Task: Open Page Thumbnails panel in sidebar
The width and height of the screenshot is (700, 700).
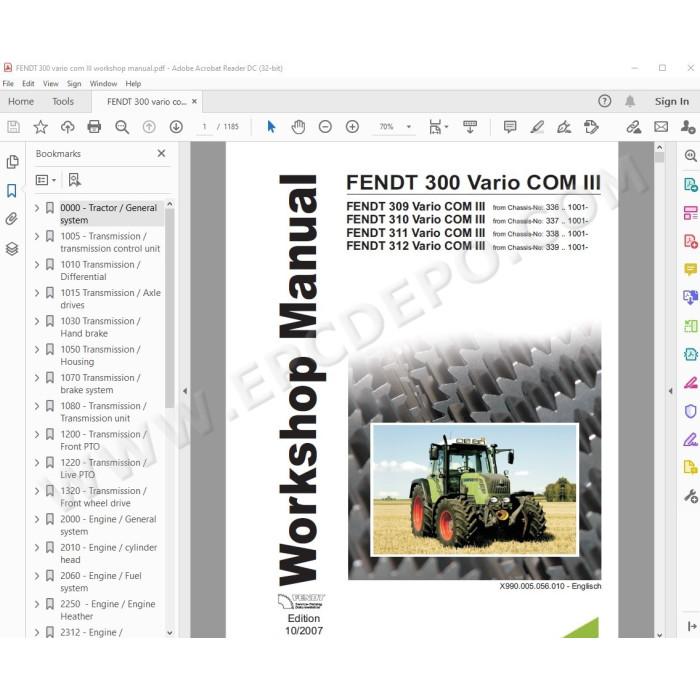Action: coord(12,162)
